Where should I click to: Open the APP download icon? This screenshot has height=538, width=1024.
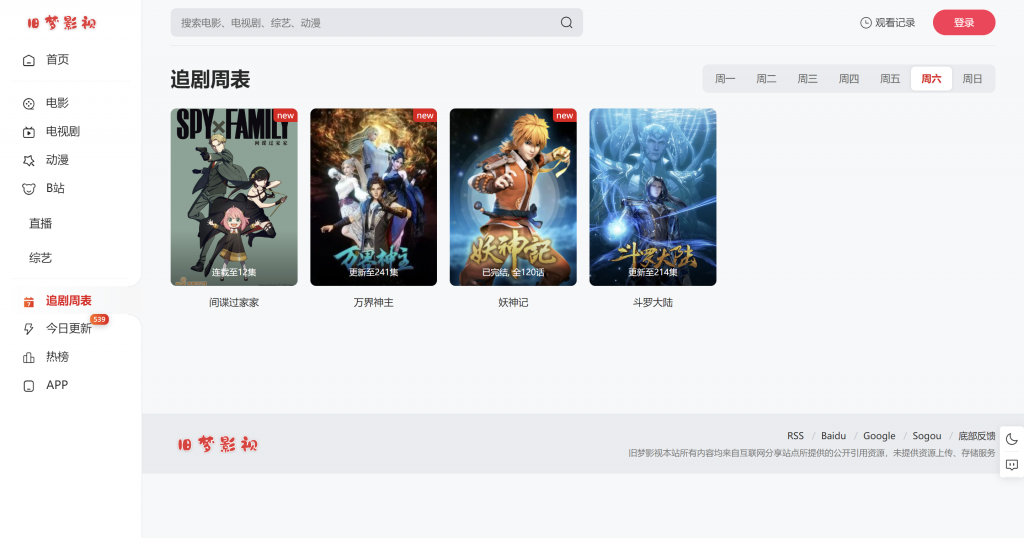click(29, 386)
